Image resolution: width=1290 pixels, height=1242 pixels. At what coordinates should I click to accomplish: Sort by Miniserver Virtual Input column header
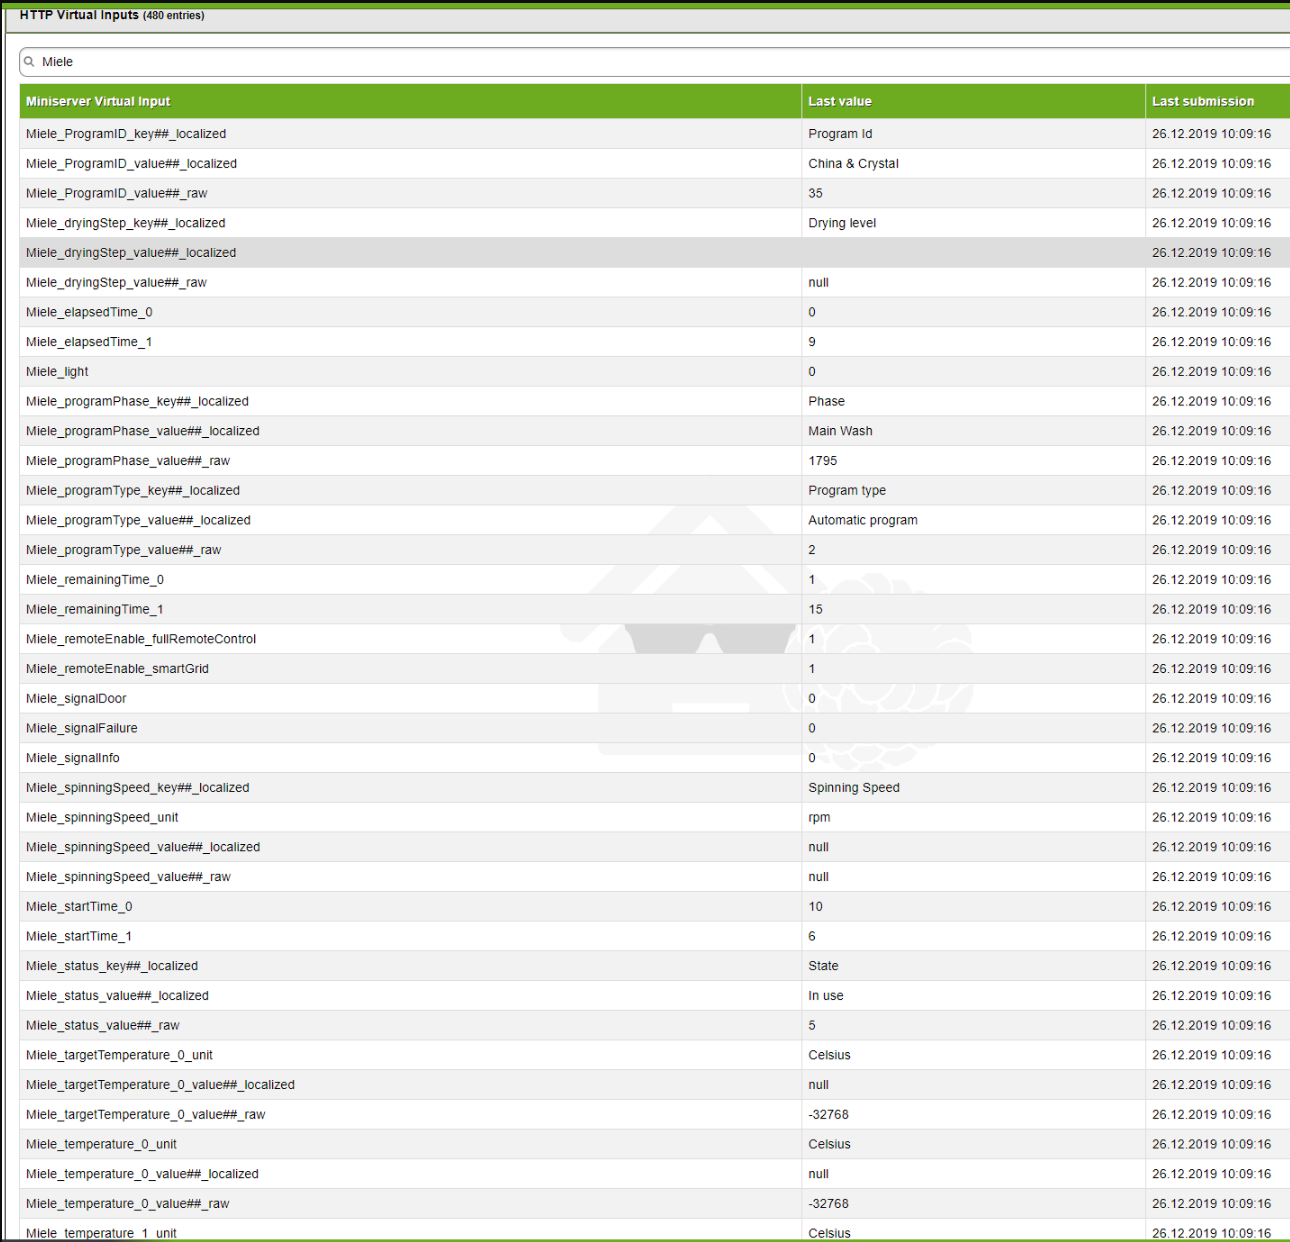click(x=410, y=101)
